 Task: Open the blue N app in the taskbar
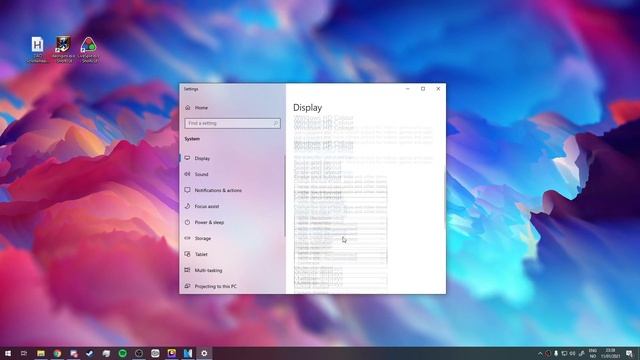click(188, 353)
